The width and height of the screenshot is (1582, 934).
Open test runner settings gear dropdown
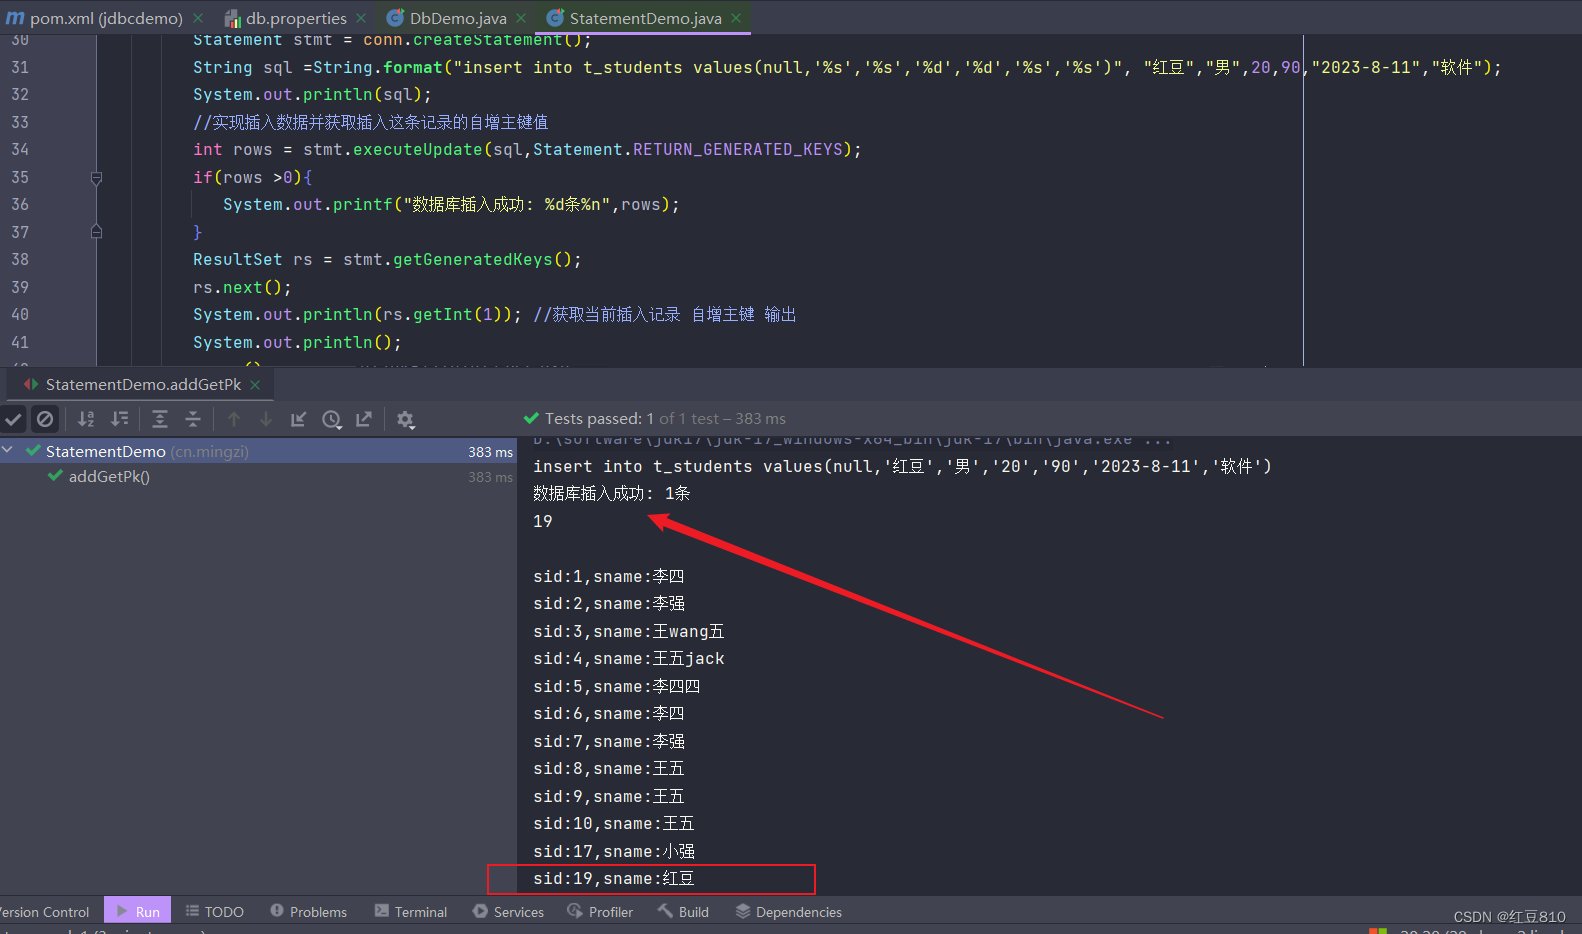point(405,419)
